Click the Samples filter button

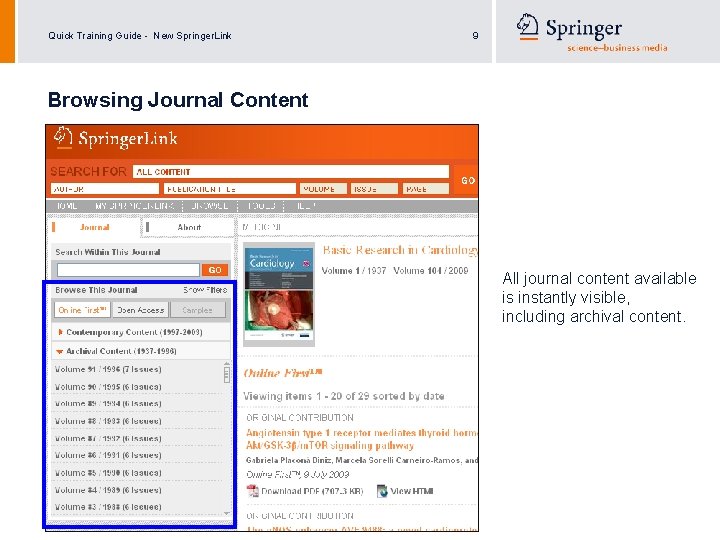(x=197, y=310)
